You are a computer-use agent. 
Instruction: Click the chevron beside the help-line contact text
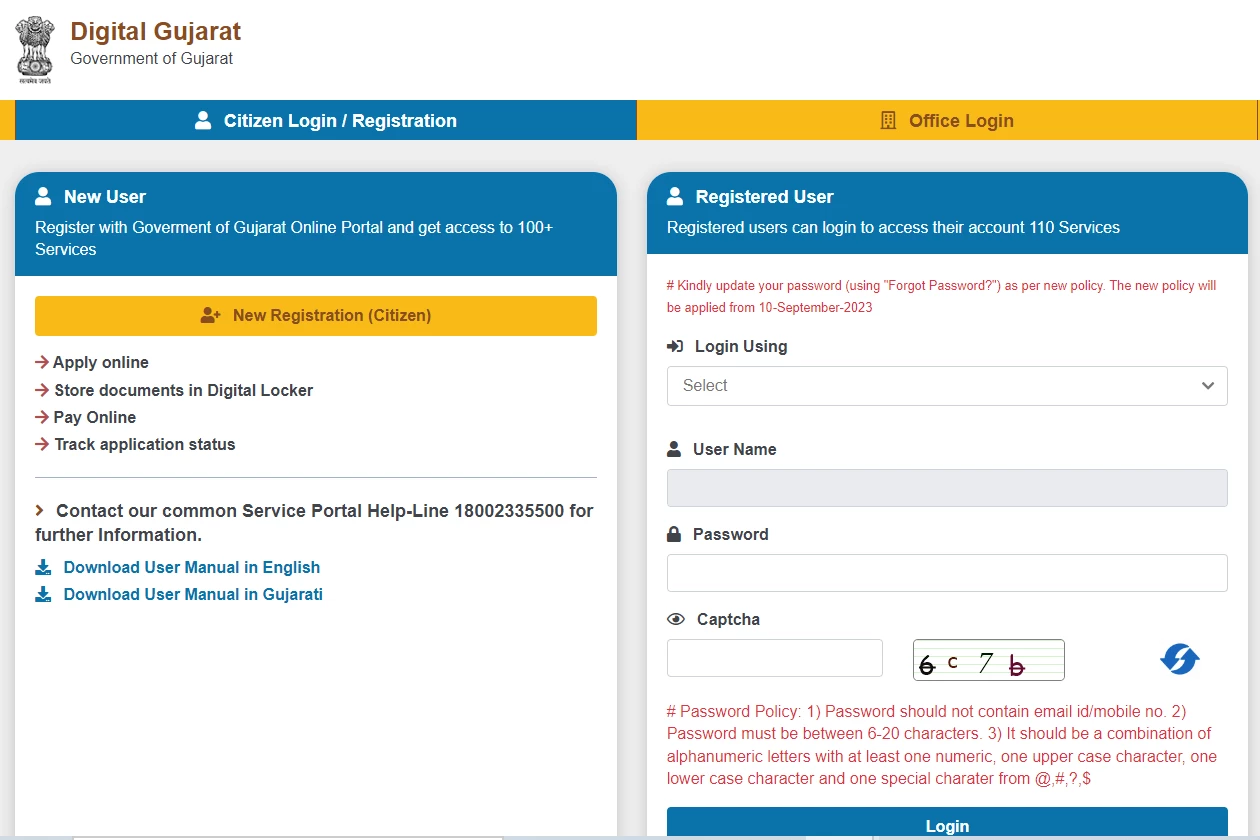(40, 511)
